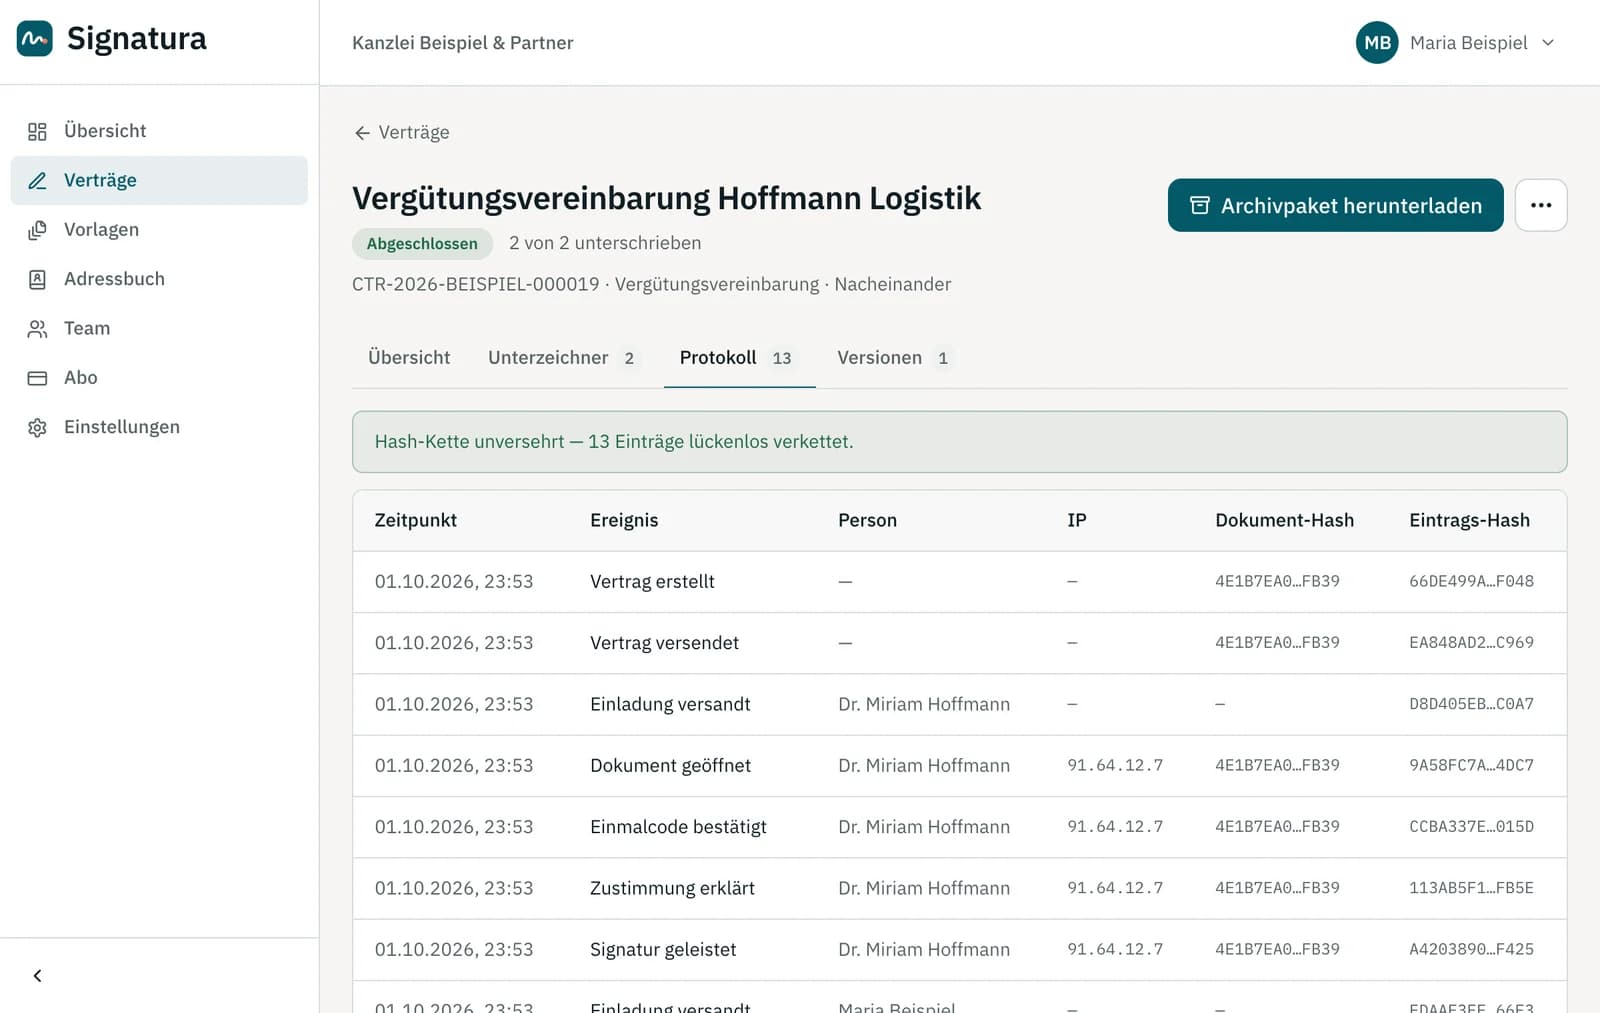Click entry hash CCBA337E…015D

(1471, 826)
